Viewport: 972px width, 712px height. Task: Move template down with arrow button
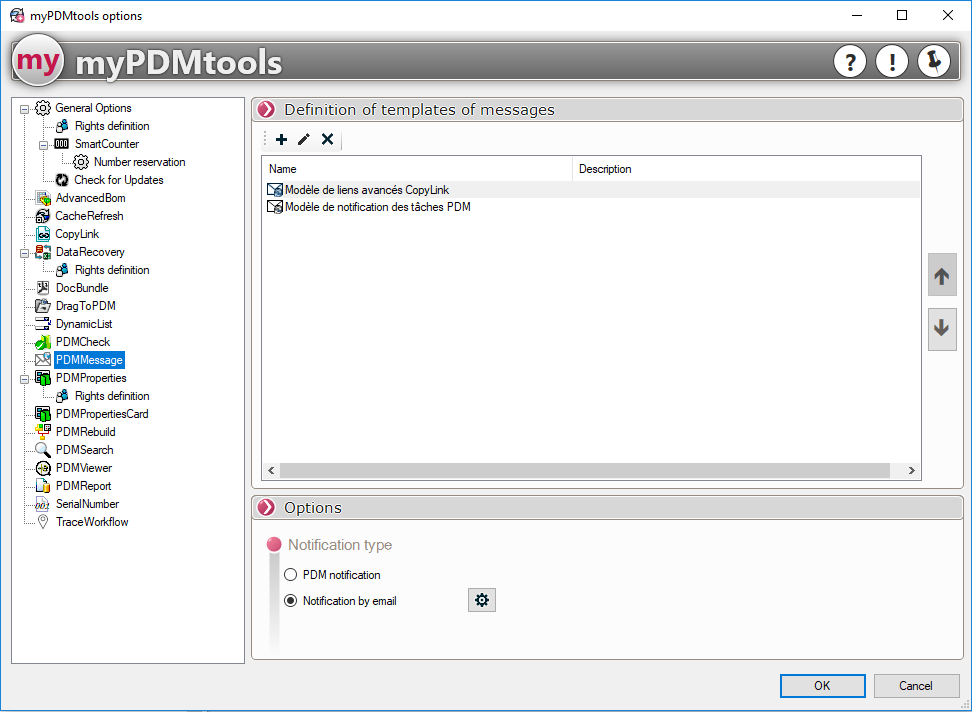(x=942, y=328)
